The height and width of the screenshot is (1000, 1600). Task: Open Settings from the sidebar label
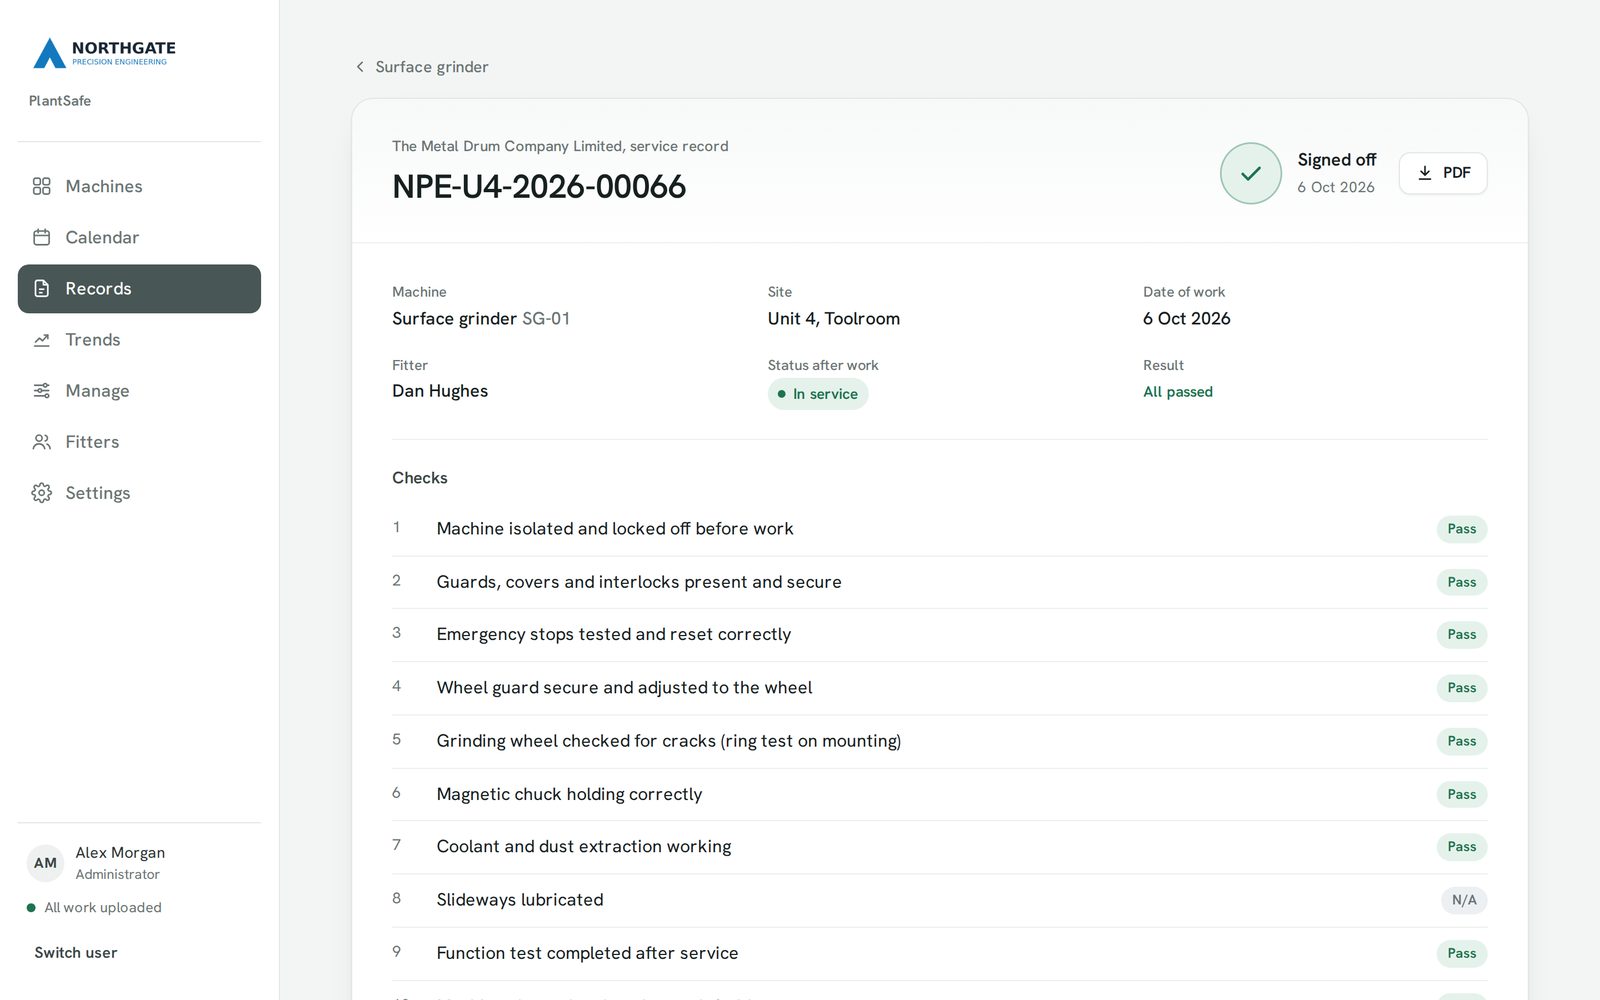pos(98,493)
